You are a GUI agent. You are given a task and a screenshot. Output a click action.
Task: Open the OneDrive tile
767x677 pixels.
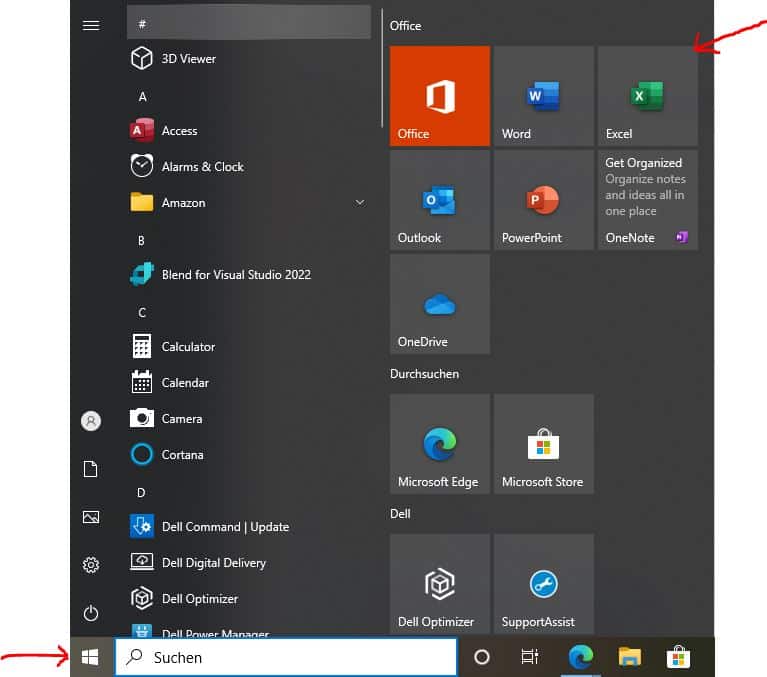point(440,304)
